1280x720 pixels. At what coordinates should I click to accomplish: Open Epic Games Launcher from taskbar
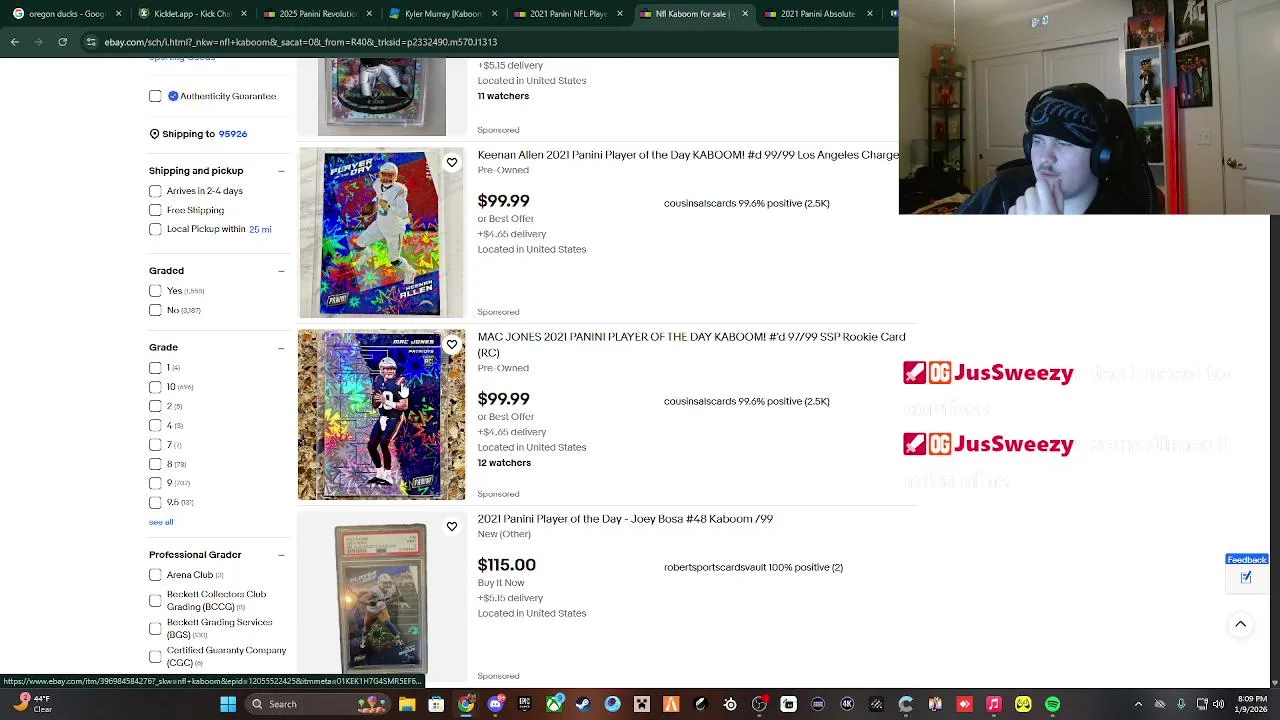(525, 704)
